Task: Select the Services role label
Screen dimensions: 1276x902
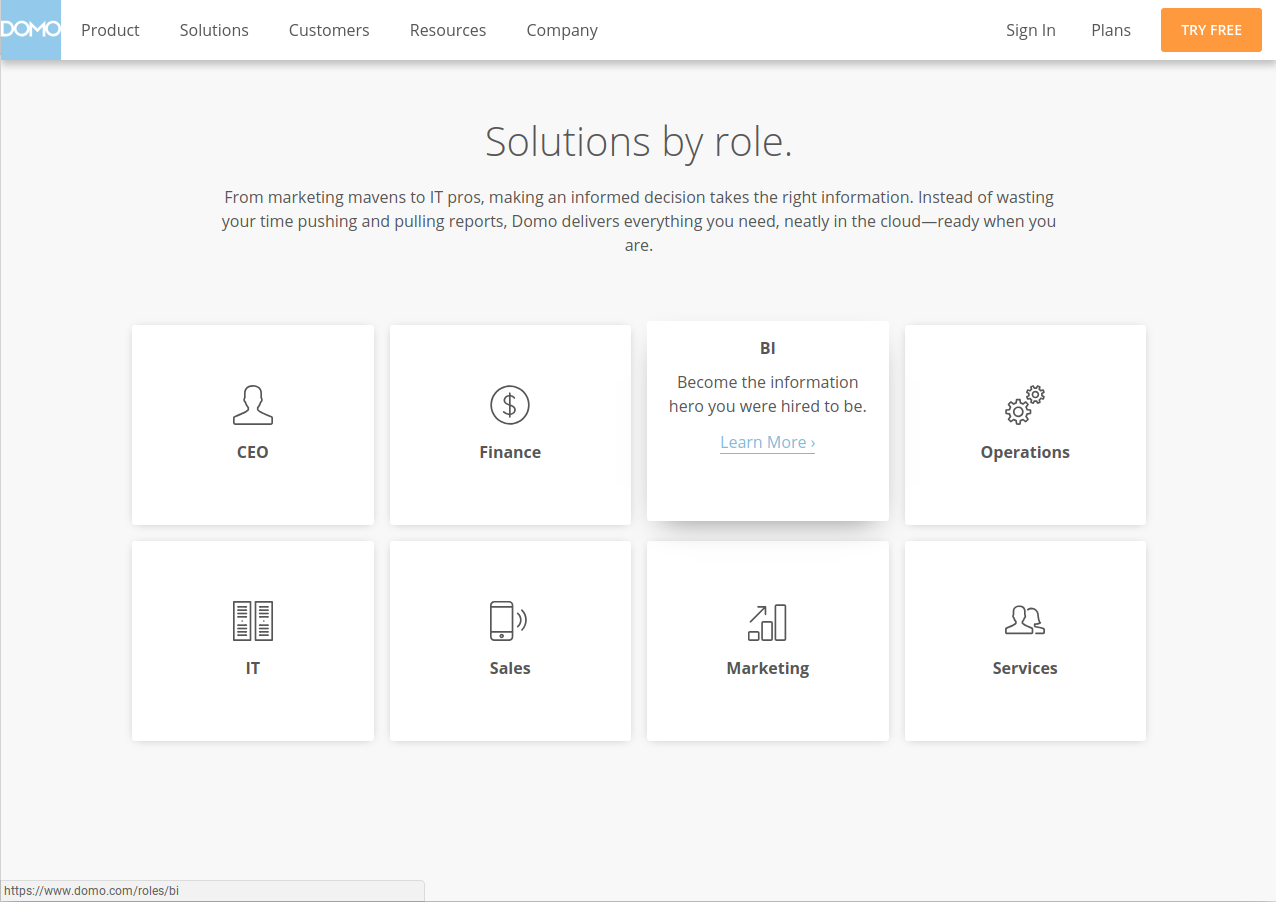Action: pos(1025,668)
